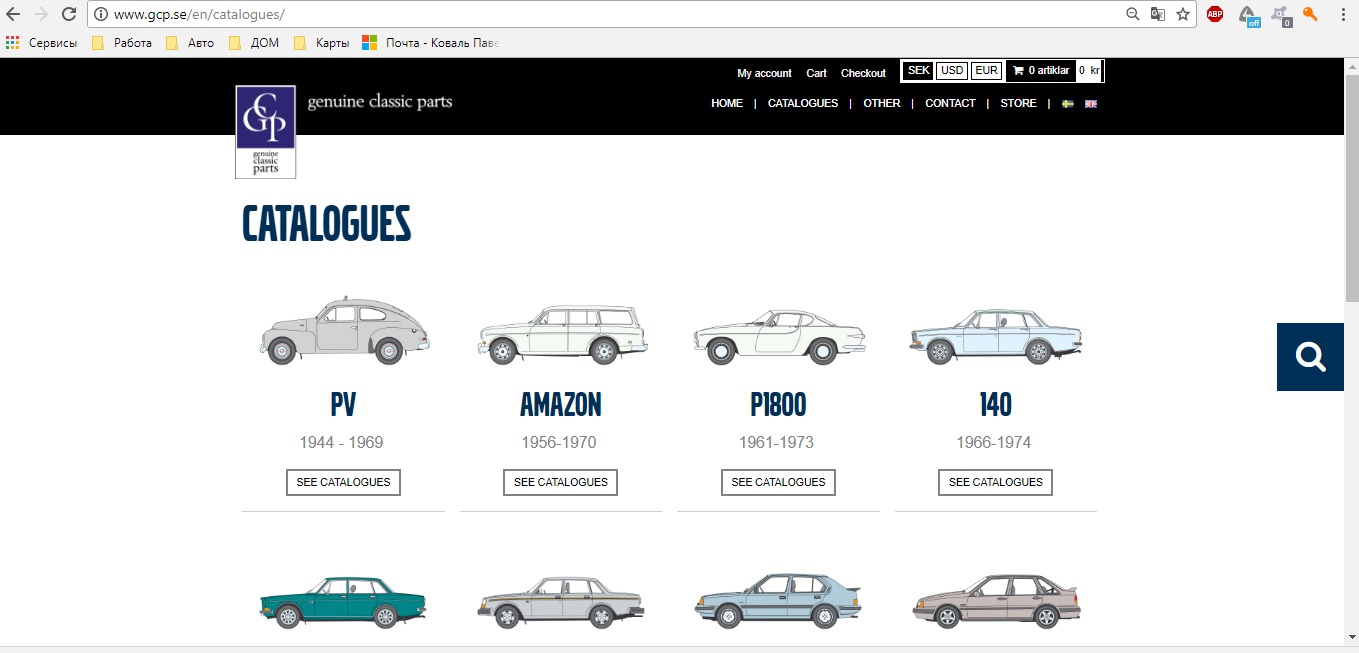The image size is (1359, 653).
Task: Click the translate page icon in address bar
Action: [x=1158, y=14]
